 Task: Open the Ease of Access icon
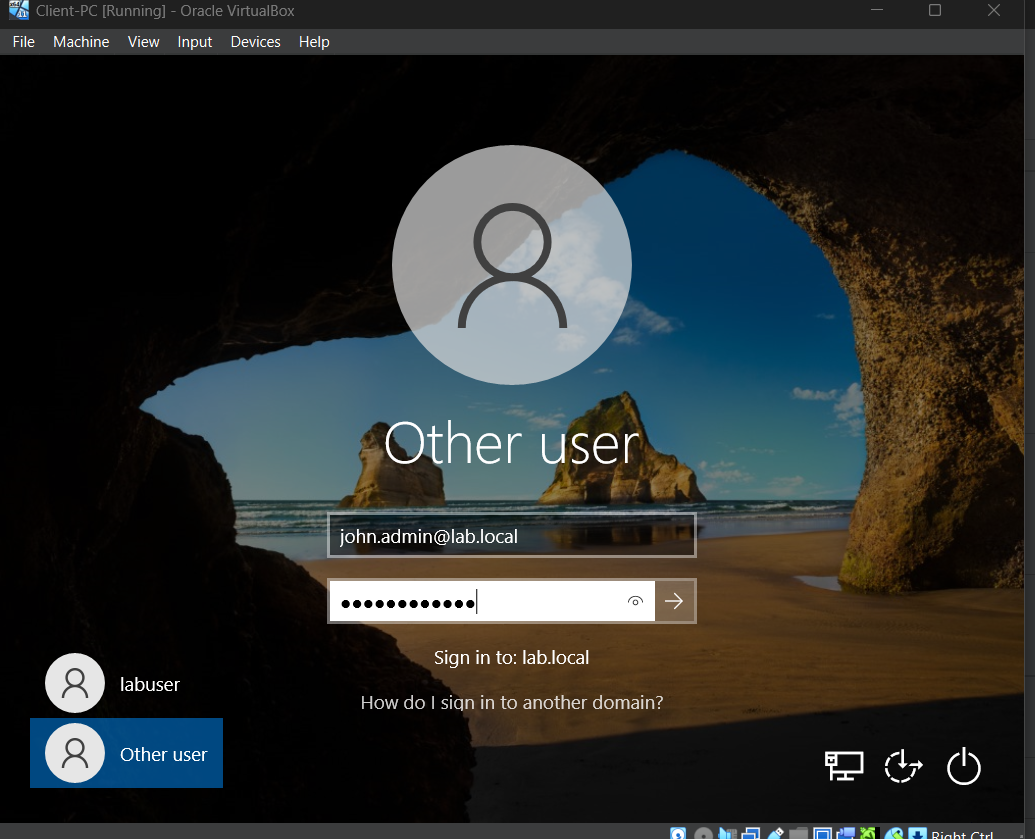(903, 766)
